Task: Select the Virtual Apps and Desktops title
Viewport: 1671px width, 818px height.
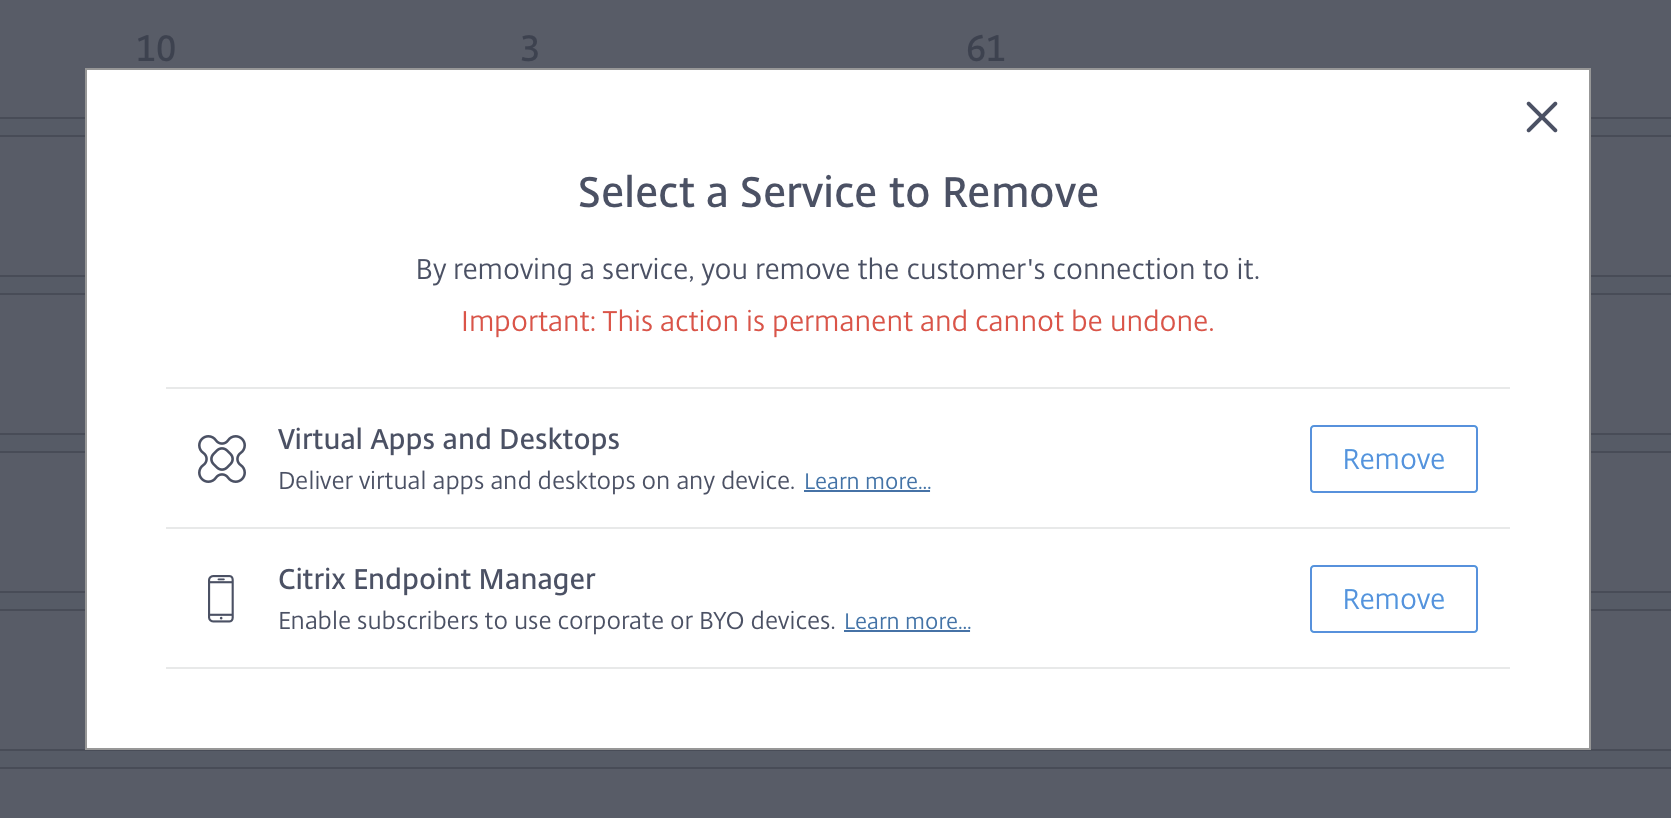Action: click(449, 439)
